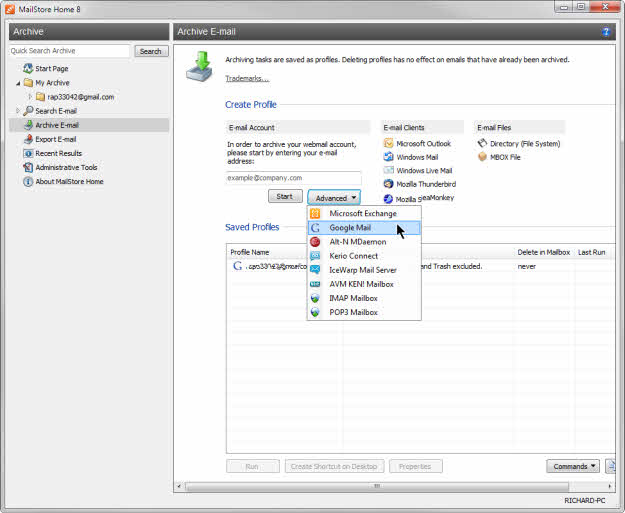Expand the Search E-mail tree node
Screen dimensions: 625x513
tap(18, 111)
